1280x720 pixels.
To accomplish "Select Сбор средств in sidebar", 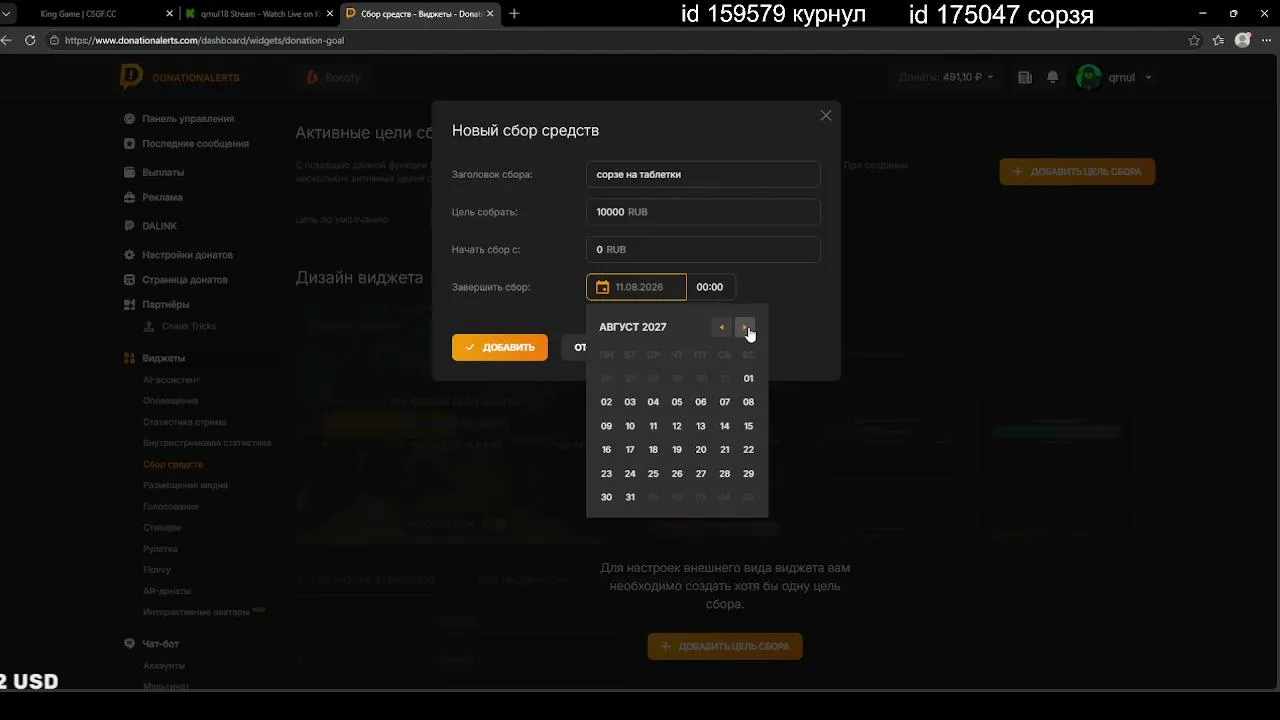I will click(173, 464).
